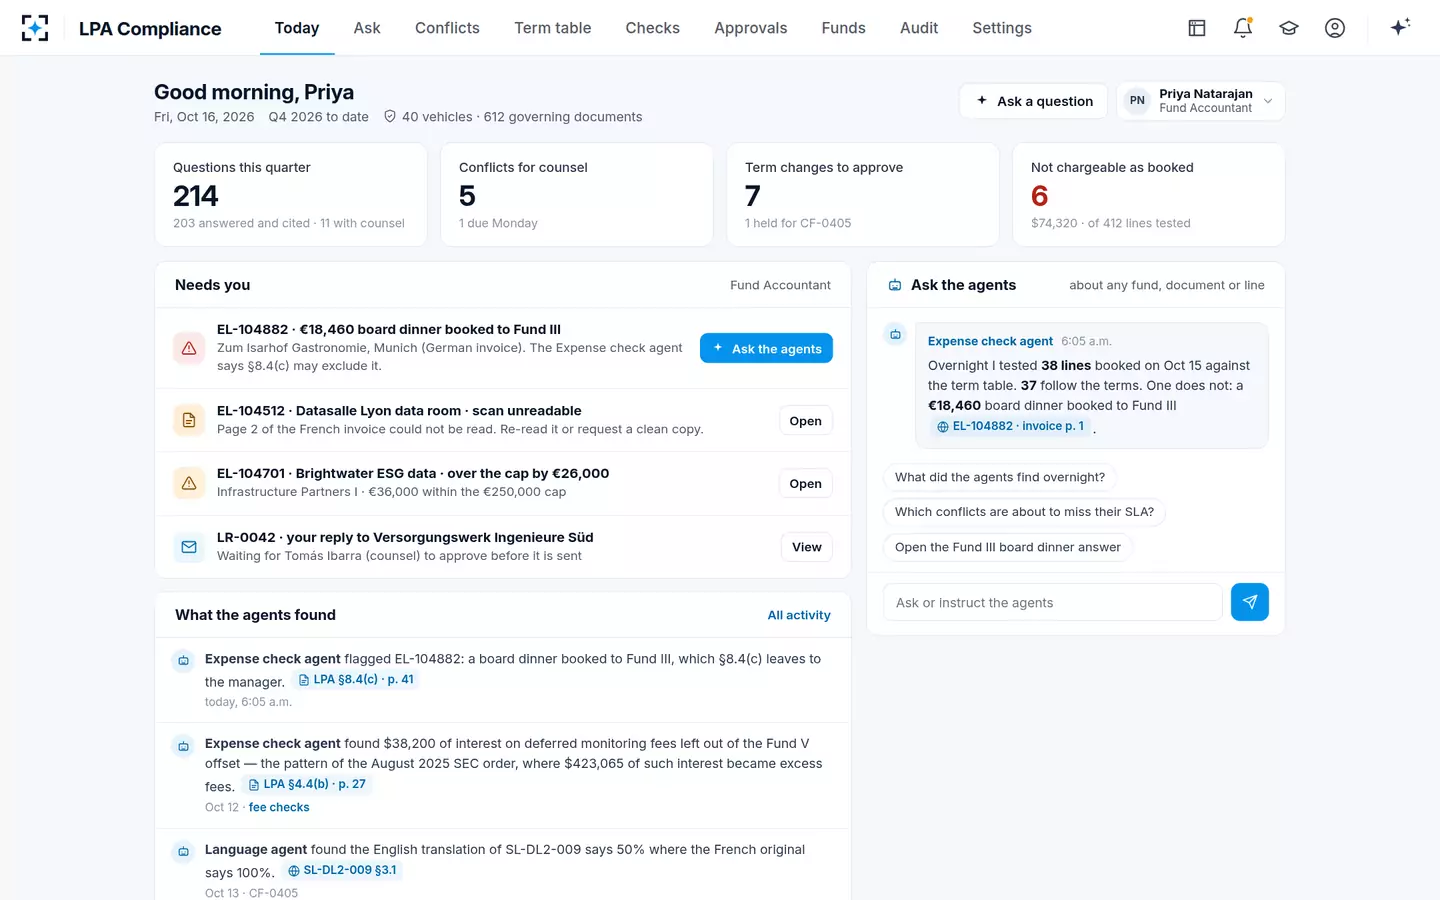This screenshot has height=900, width=1440.
Task: Click the Ask a question button
Action: point(1034,101)
